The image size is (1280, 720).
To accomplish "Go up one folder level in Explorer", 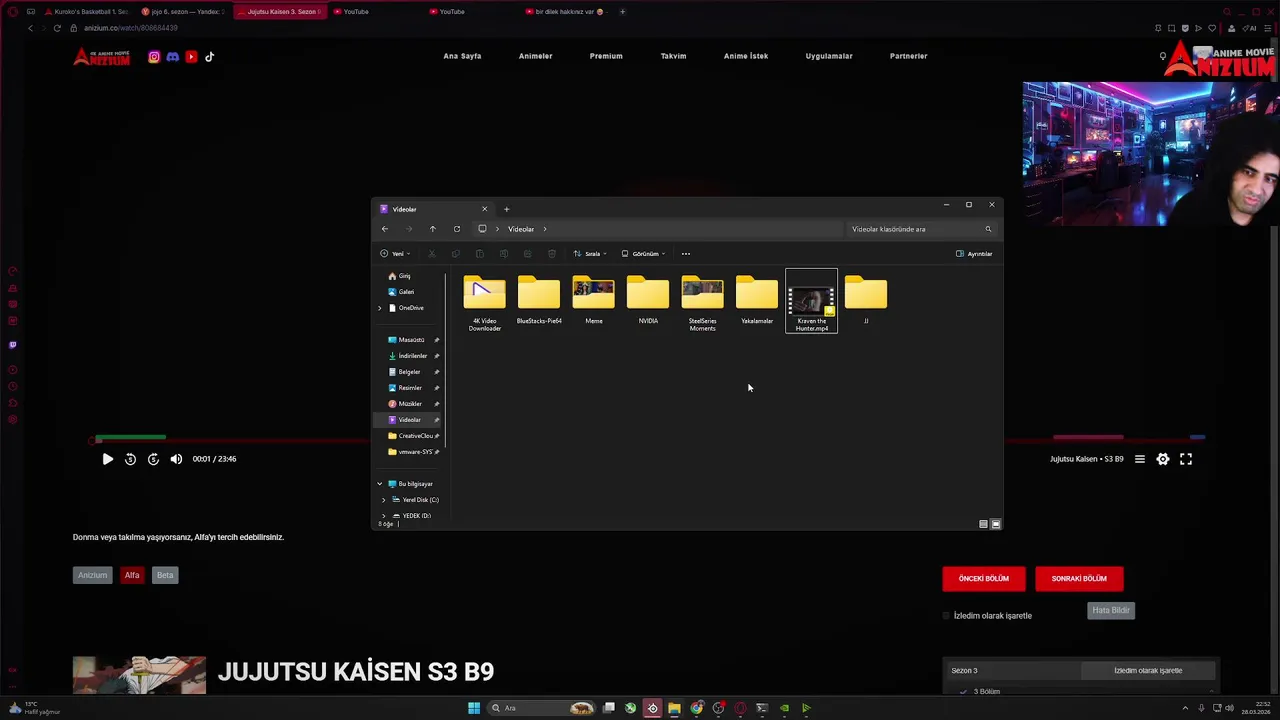I will pos(432,229).
